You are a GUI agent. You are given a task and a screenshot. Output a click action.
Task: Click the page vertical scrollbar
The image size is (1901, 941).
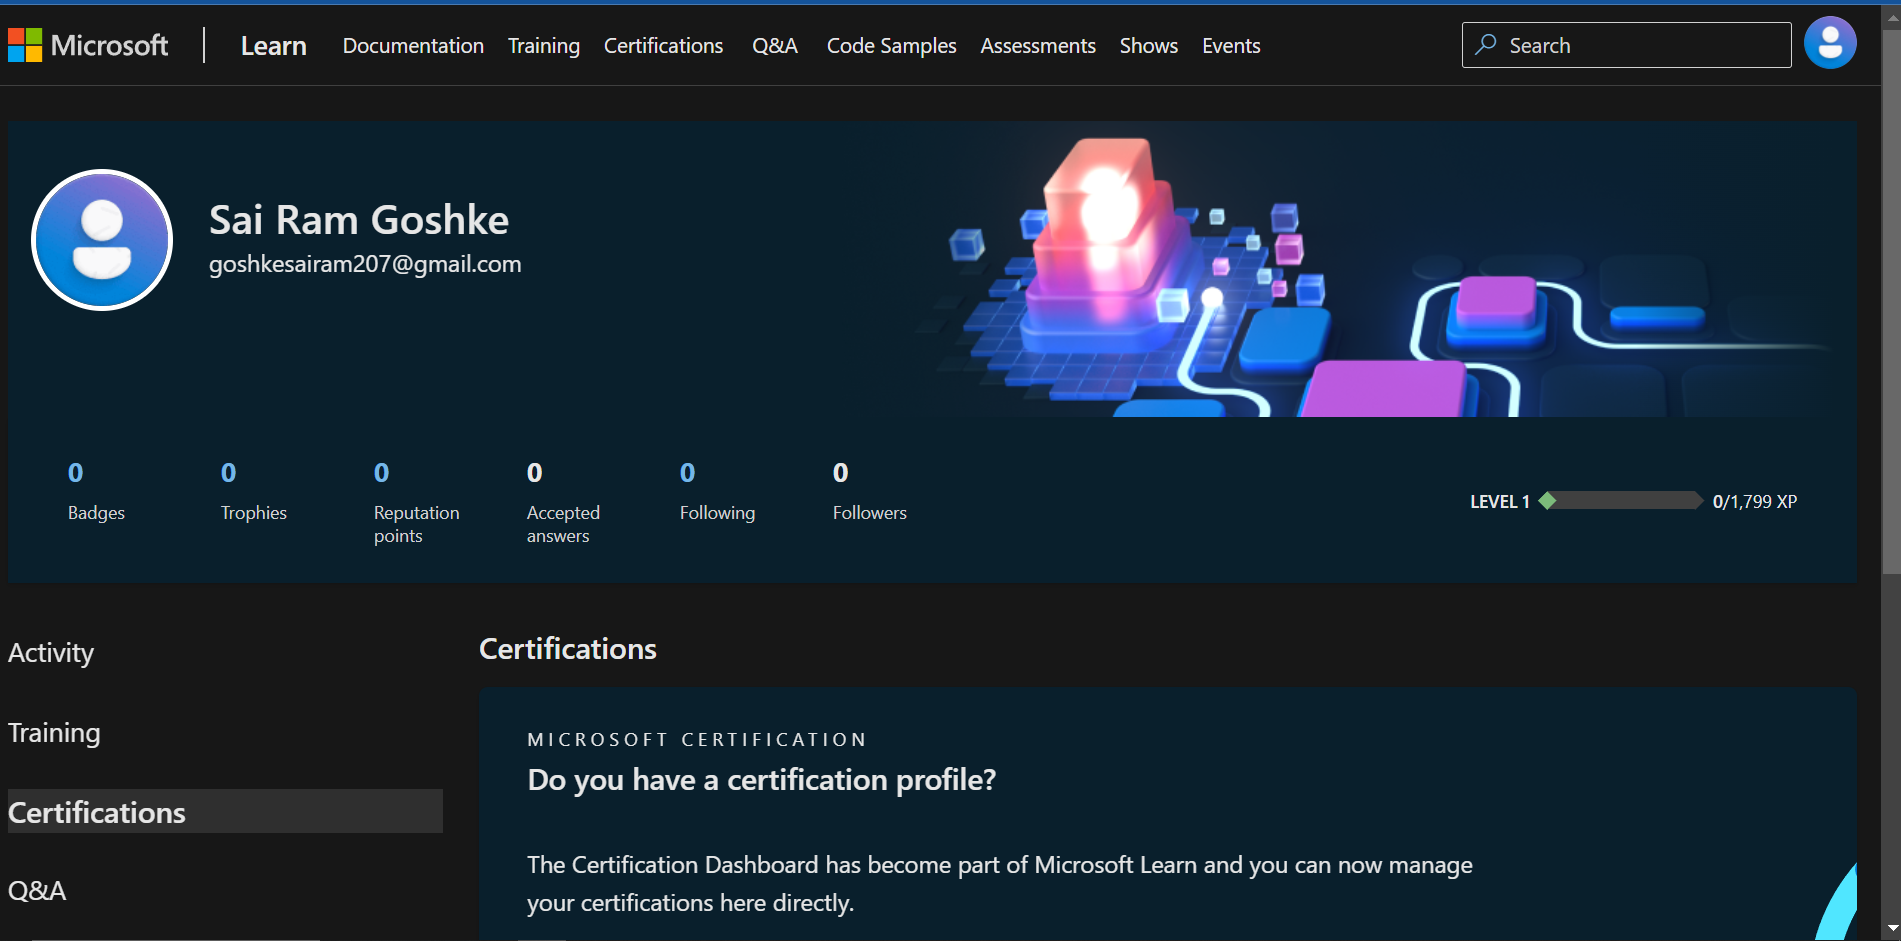coord(1890,301)
